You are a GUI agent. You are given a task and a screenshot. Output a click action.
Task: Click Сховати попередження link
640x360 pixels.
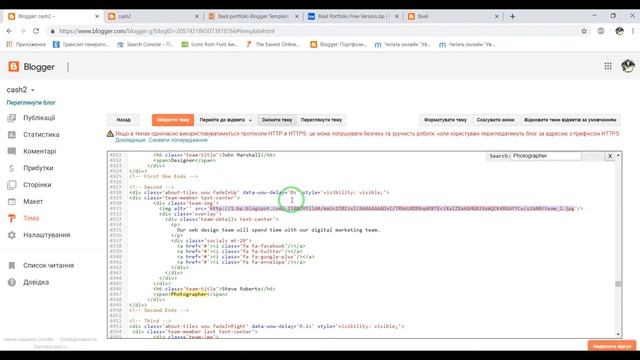(178, 140)
